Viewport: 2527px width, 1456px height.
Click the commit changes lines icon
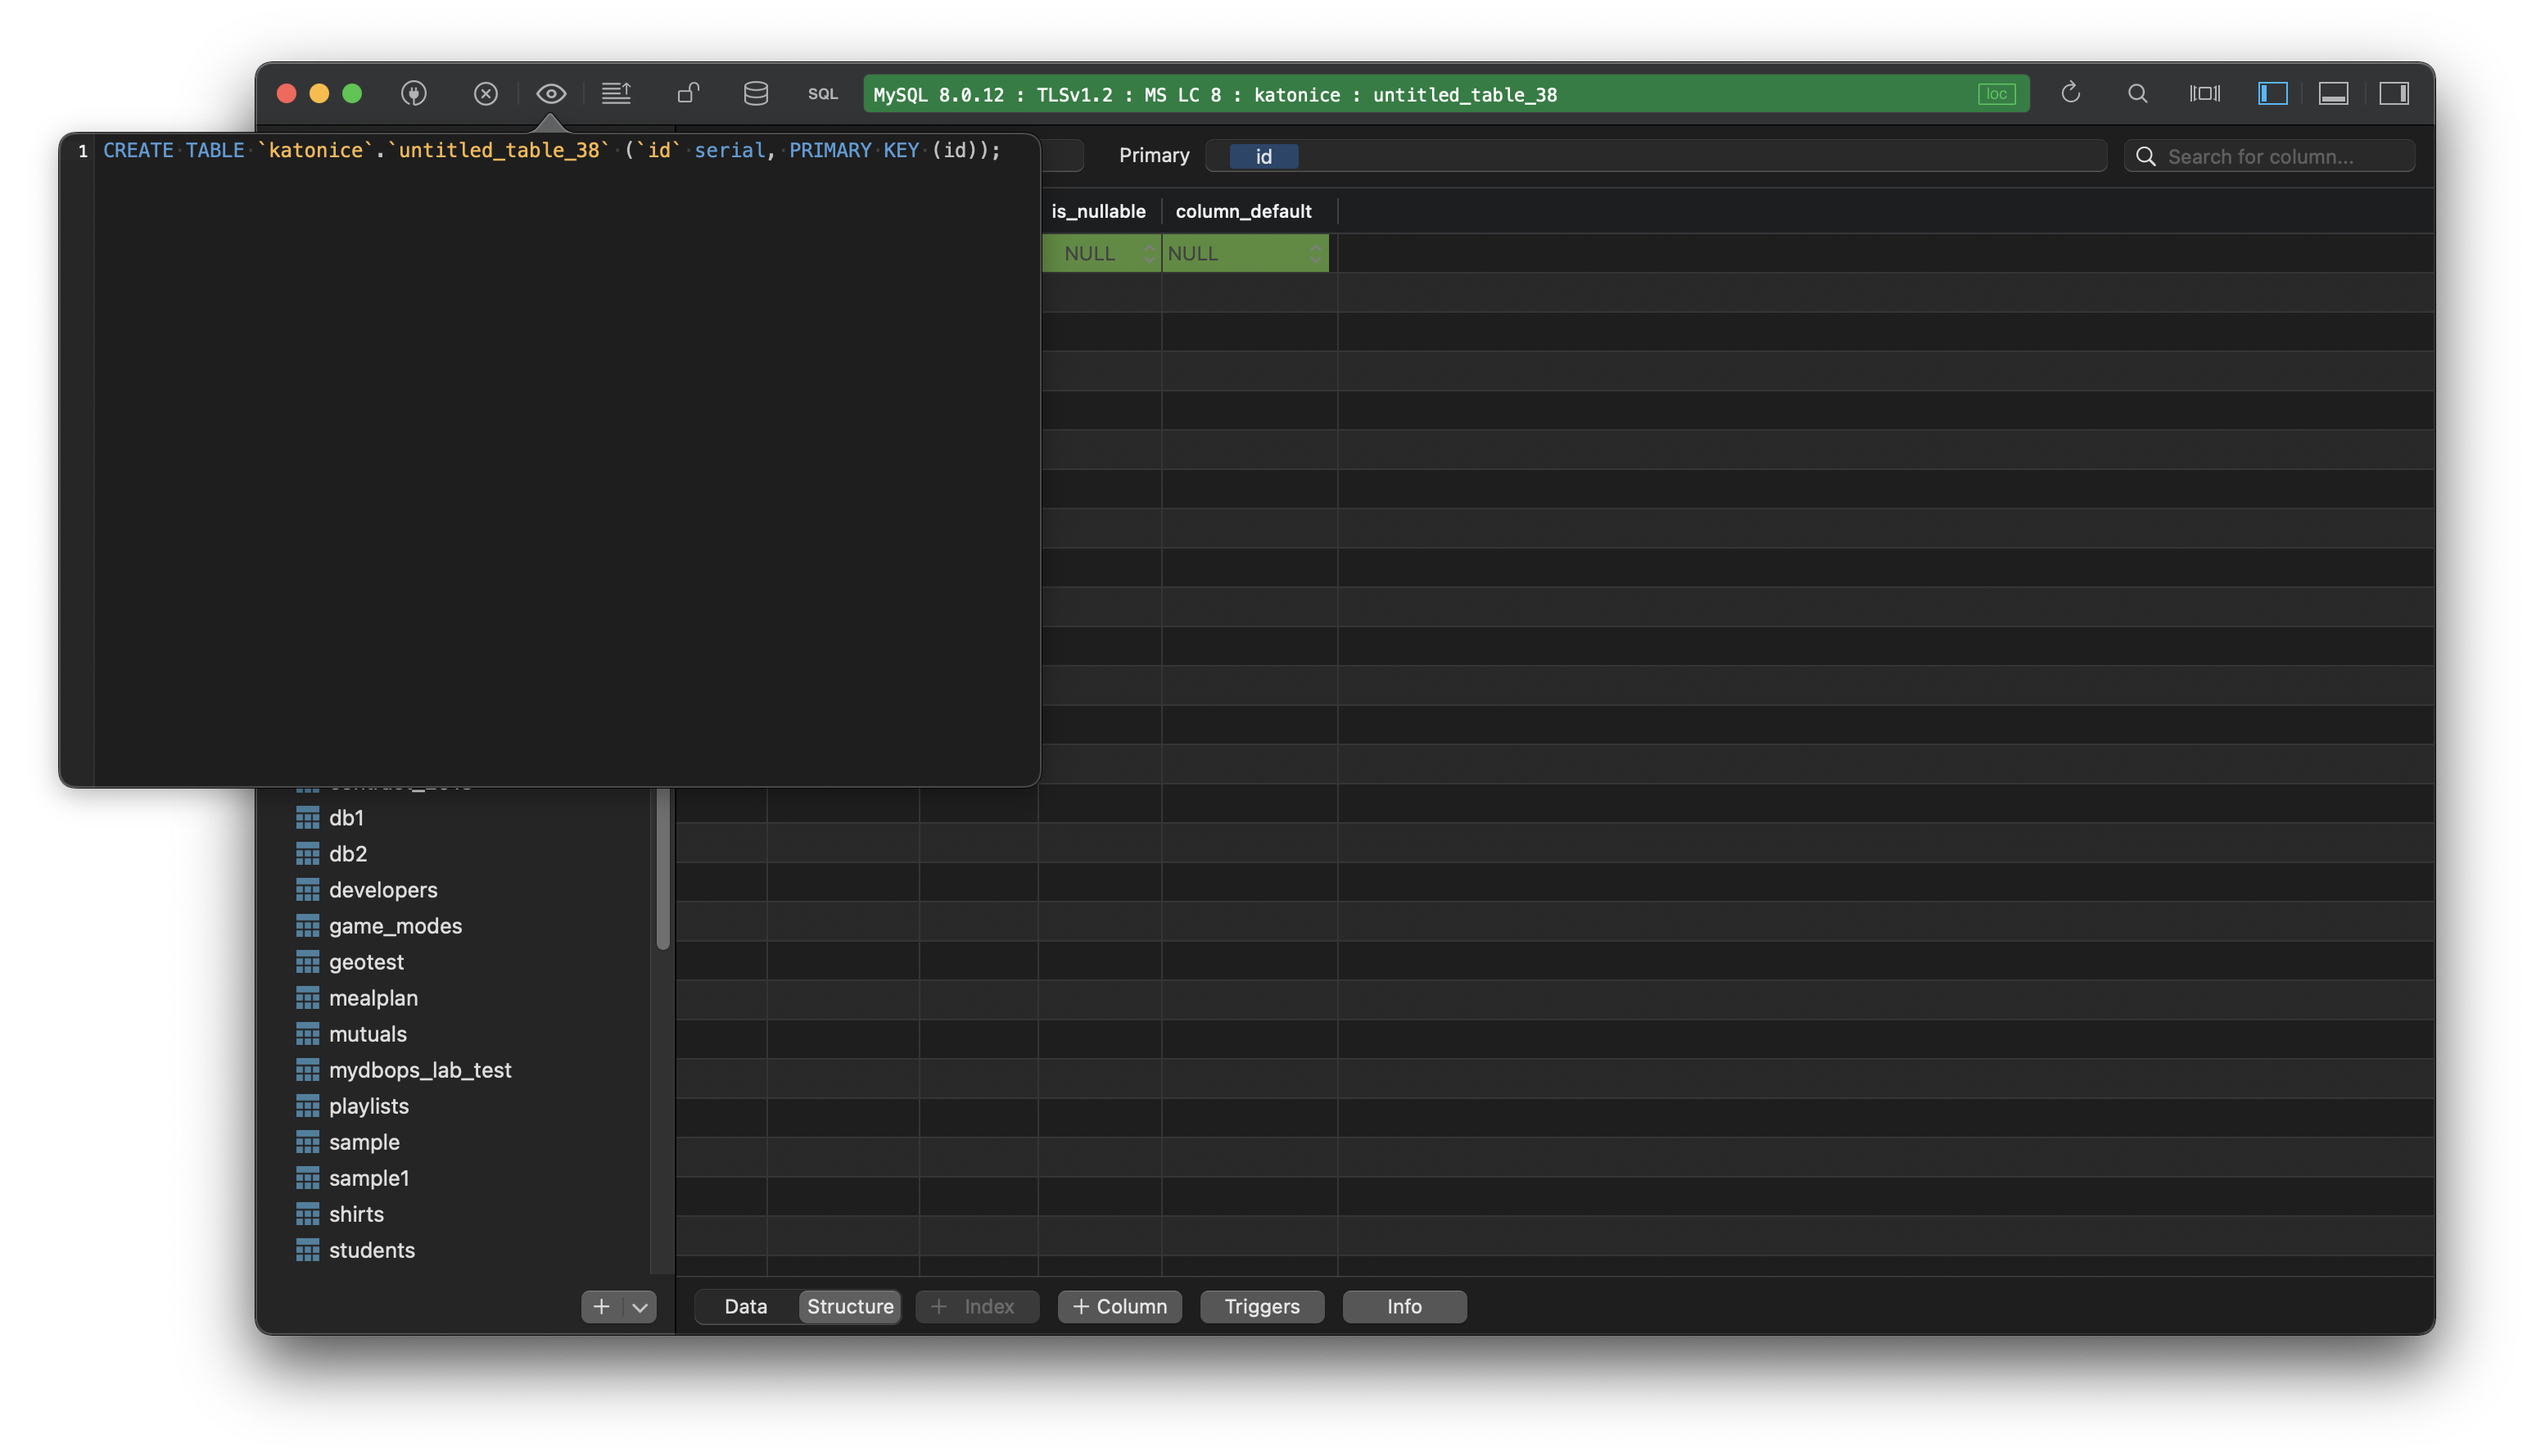tap(616, 94)
